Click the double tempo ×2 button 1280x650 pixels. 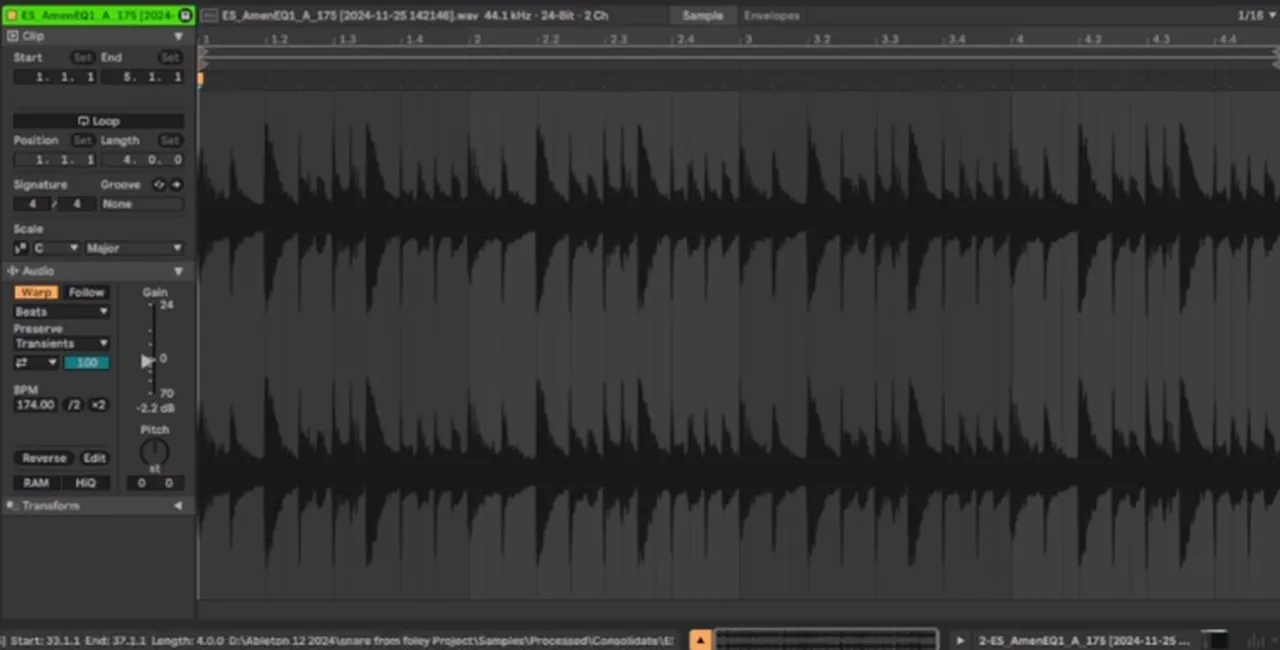(x=98, y=405)
